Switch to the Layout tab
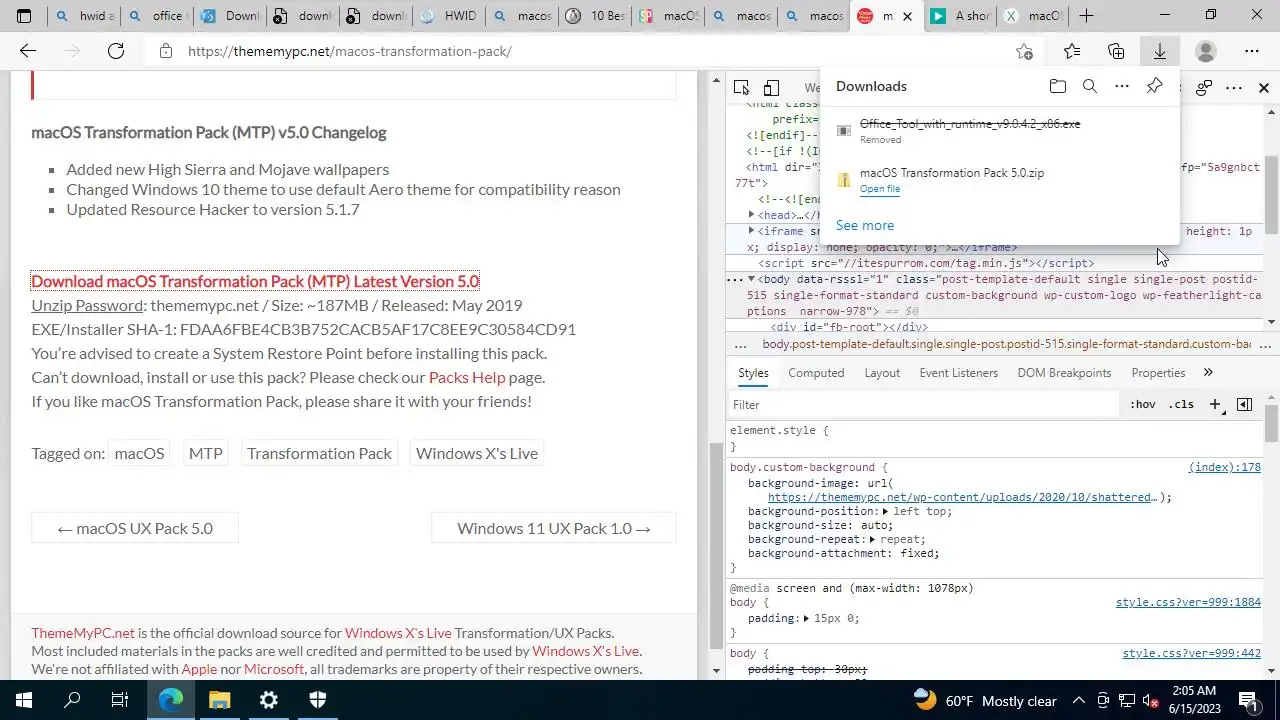The width and height of the screenshot is (1280, 720). (882, 373)
